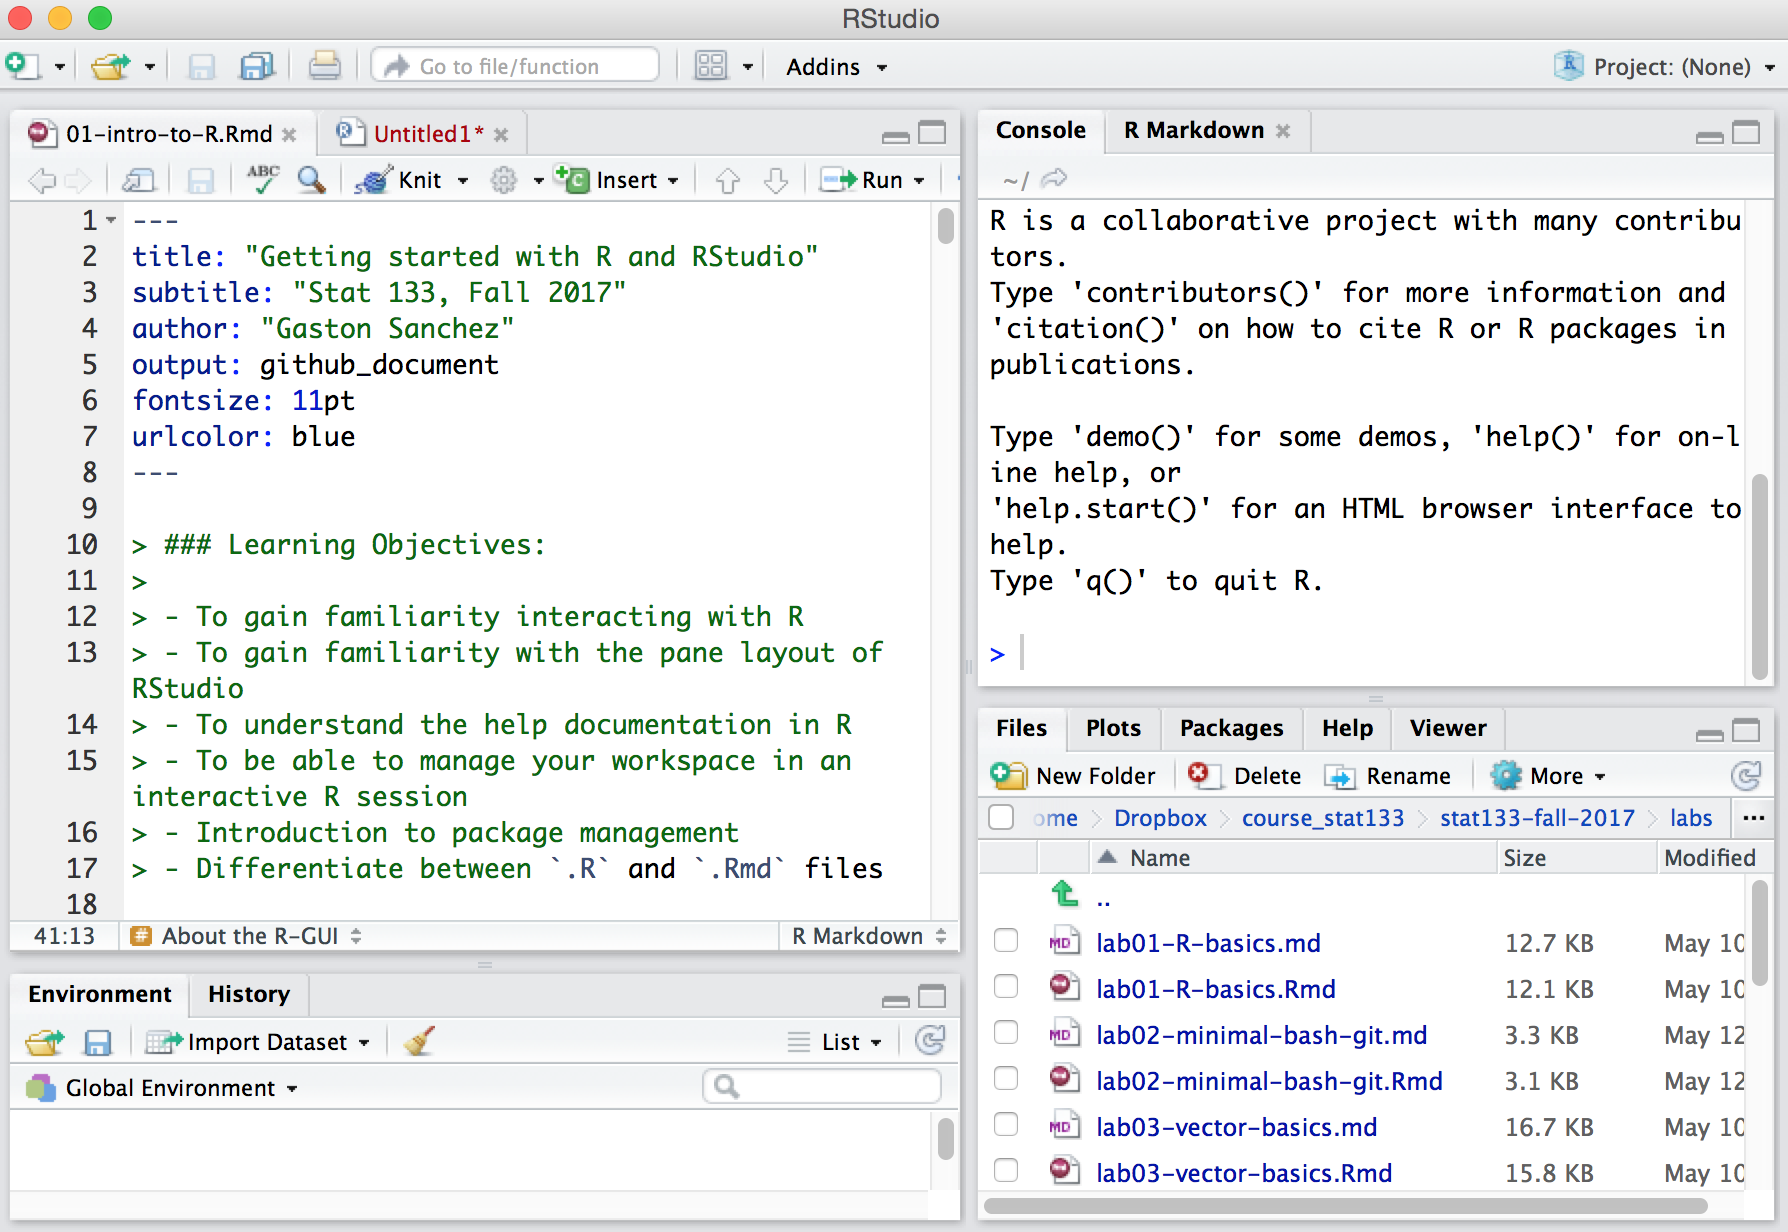Switch to the 01-intro-to-R.Rmd tab
The height and width of the screenshot is (1232, 1788).
(x=168, y=134)
